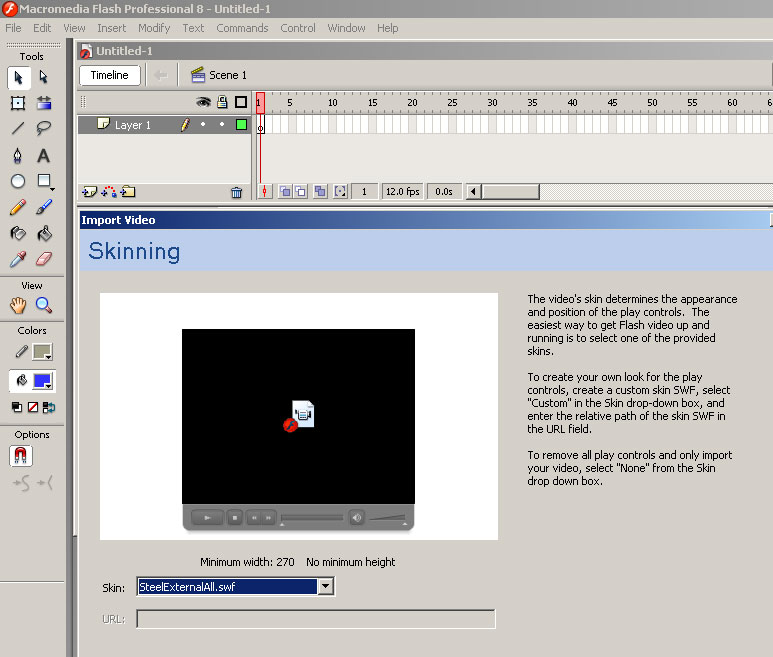Select the Ink Bottle tool
773x657 pixels.
pyautogui.click(x=18, y=233)
